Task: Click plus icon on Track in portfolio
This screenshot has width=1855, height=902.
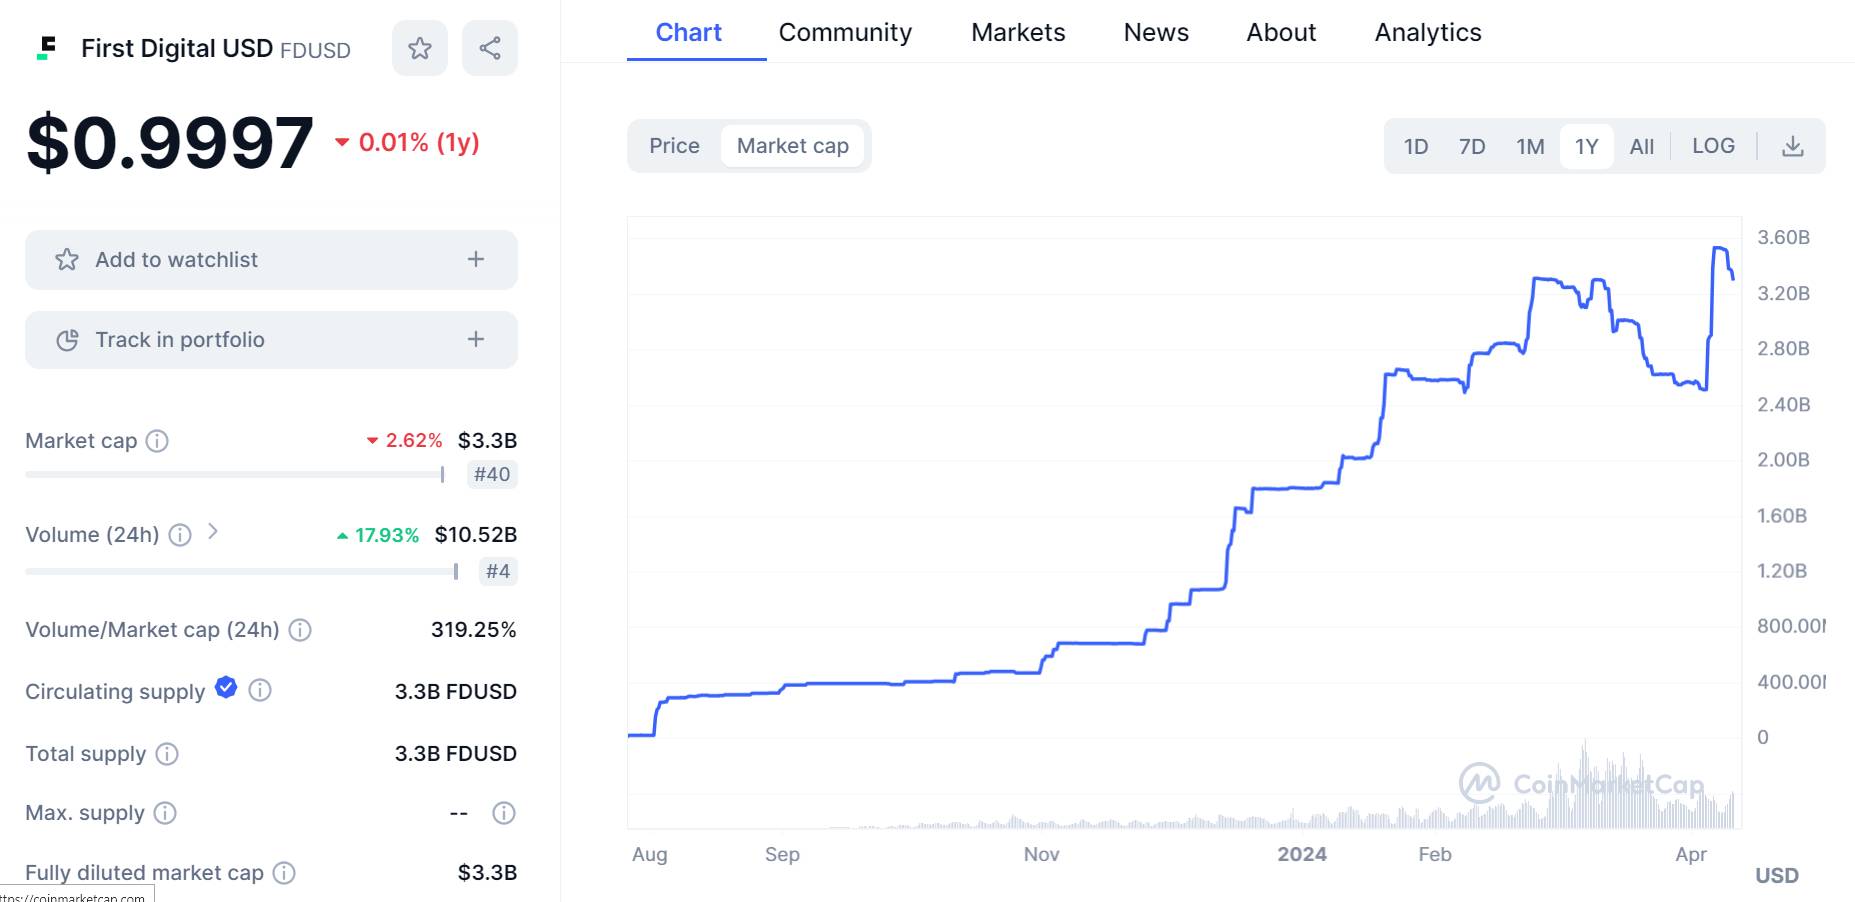Action: click(x=476, y=340)
